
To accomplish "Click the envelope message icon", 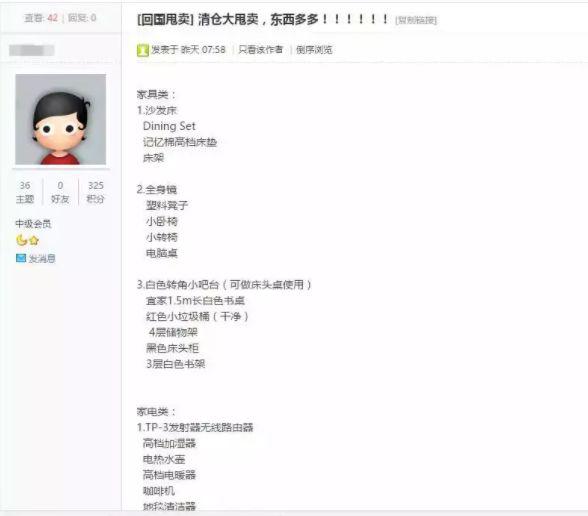I will 21,258.
